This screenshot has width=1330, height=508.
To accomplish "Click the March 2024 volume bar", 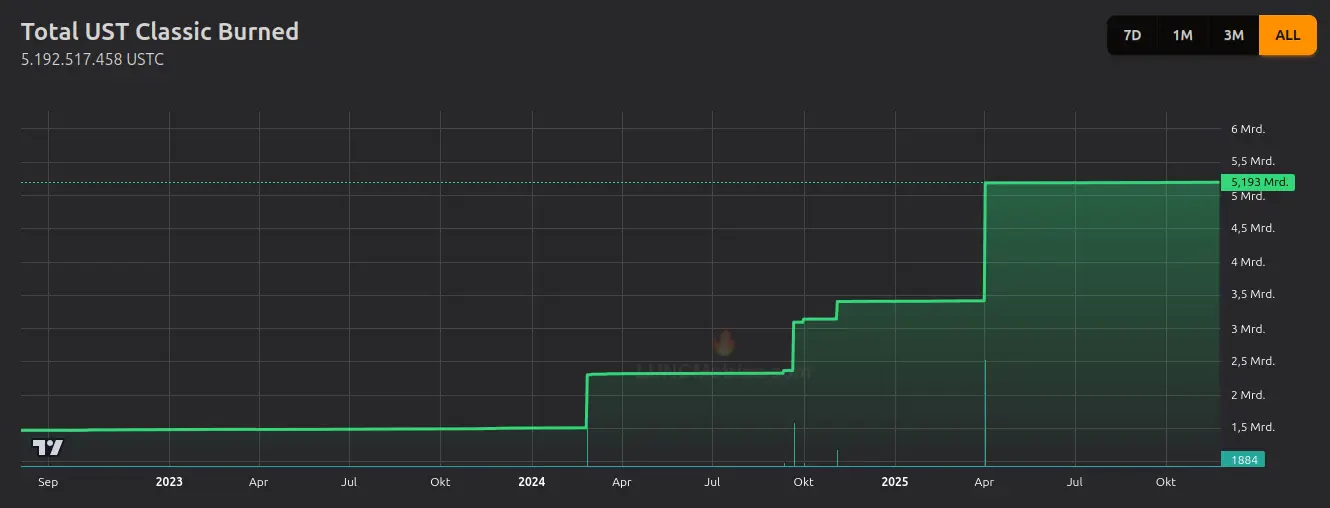I will pyautogui.click(x=586, y=446).
